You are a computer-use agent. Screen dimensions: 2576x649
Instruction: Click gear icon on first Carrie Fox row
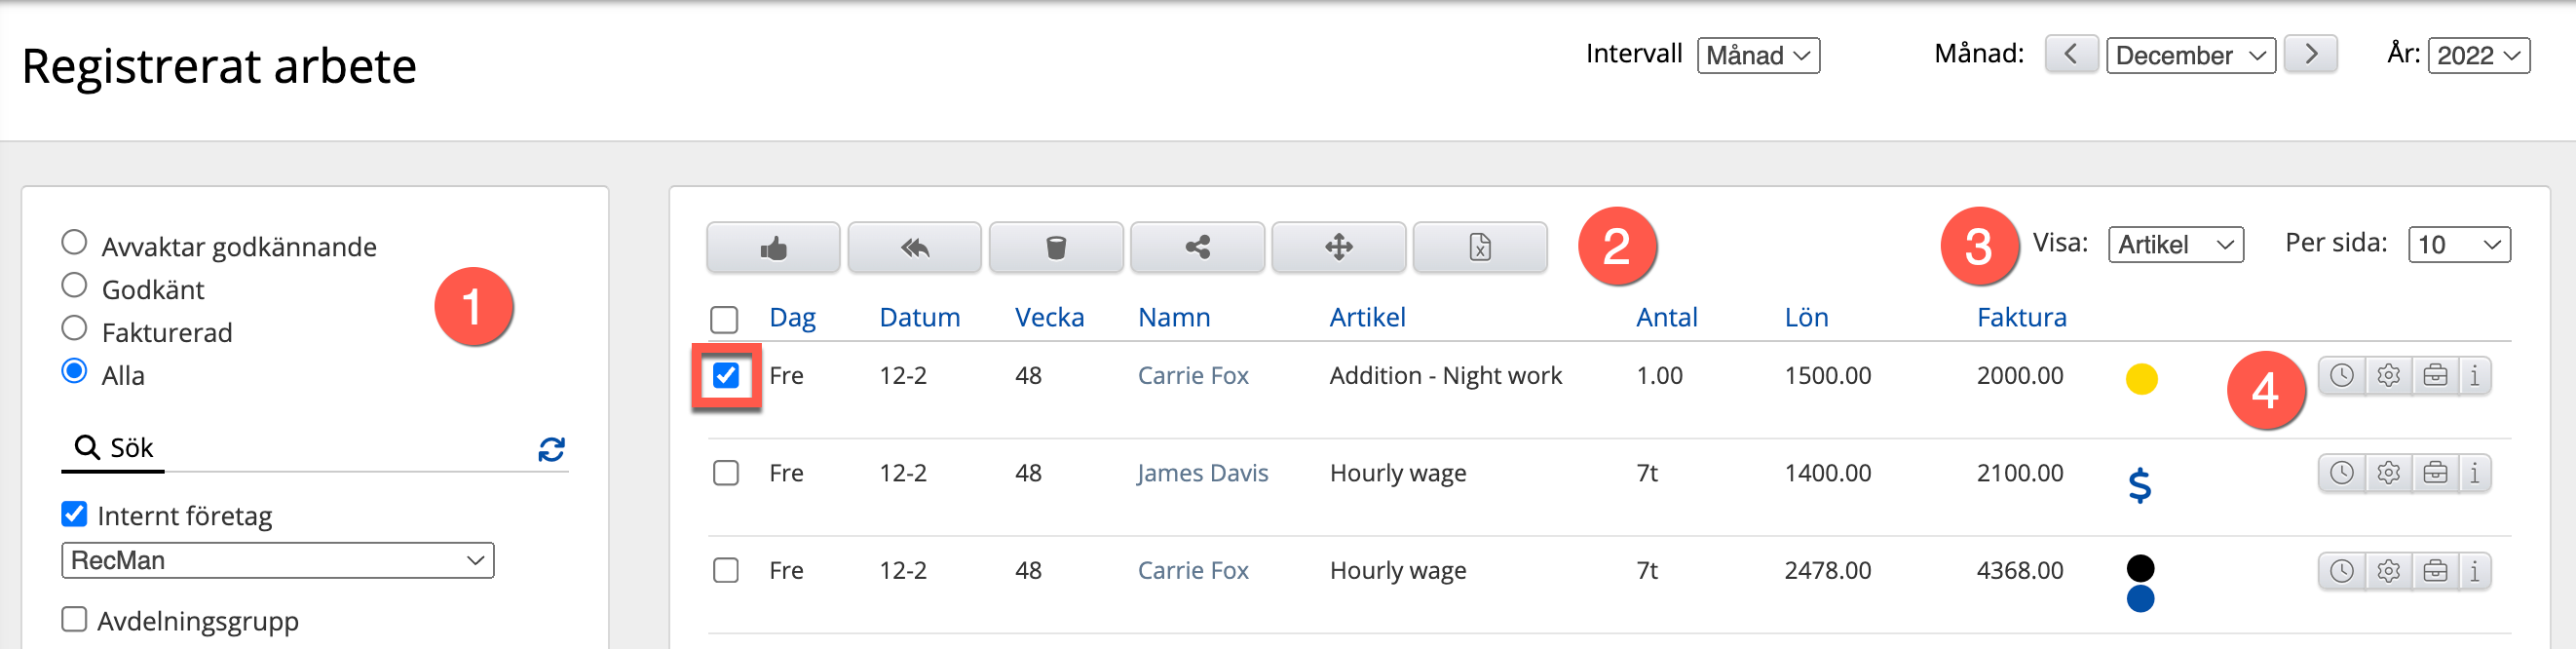coord(2388,376)
